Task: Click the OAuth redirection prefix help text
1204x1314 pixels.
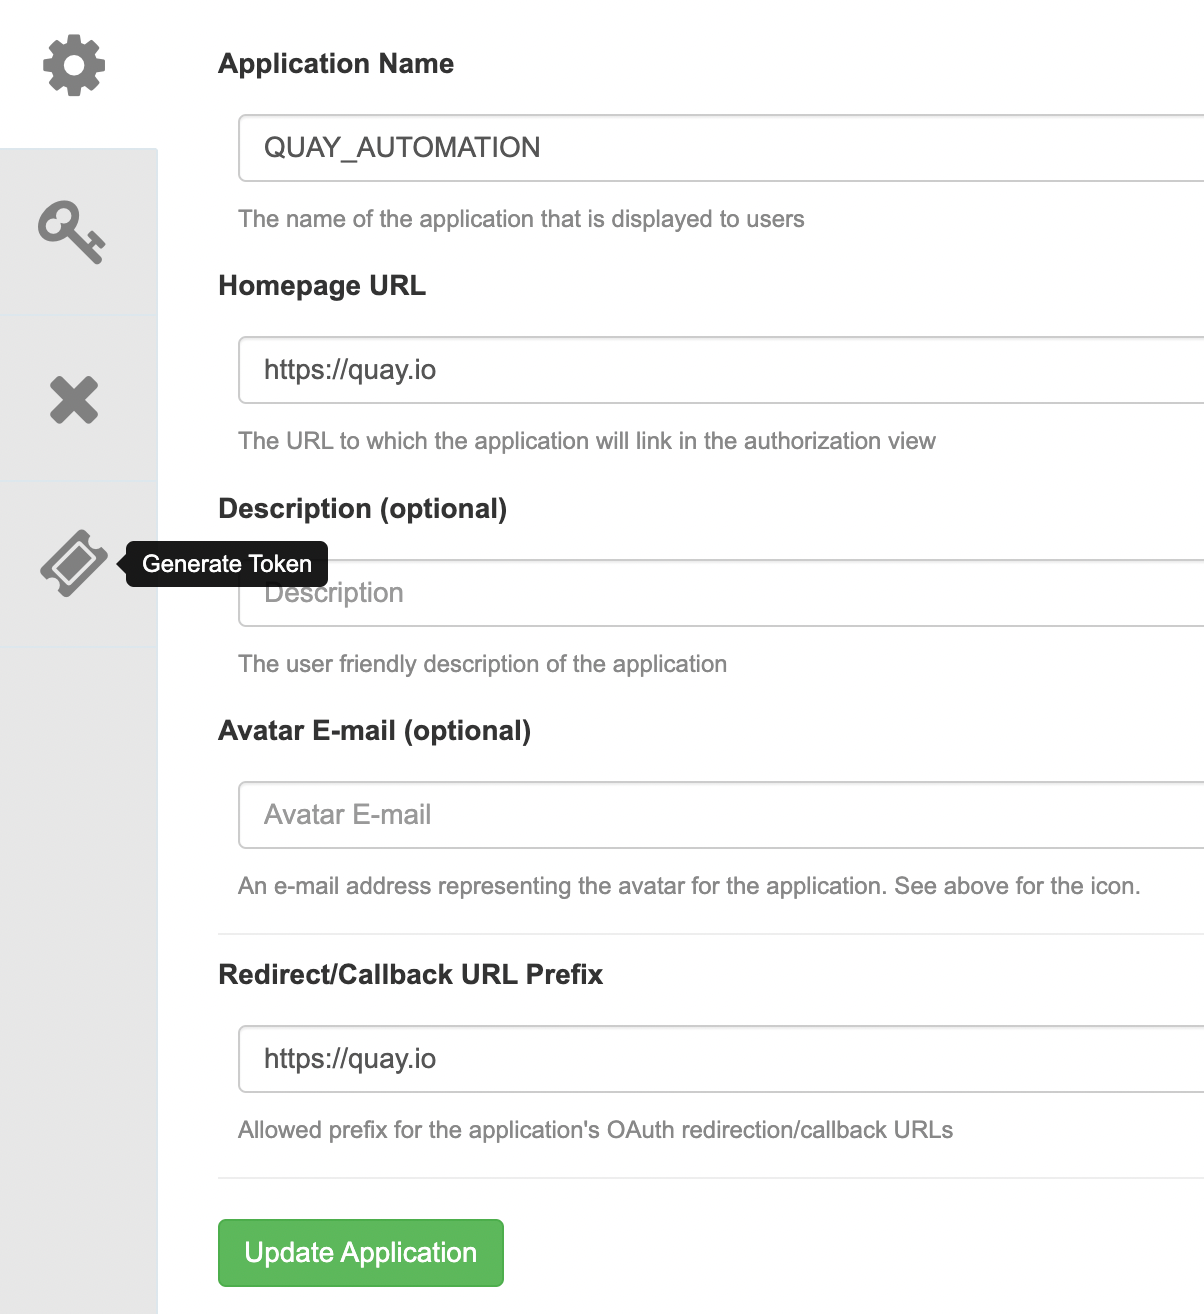Action: pos(595,1130)
